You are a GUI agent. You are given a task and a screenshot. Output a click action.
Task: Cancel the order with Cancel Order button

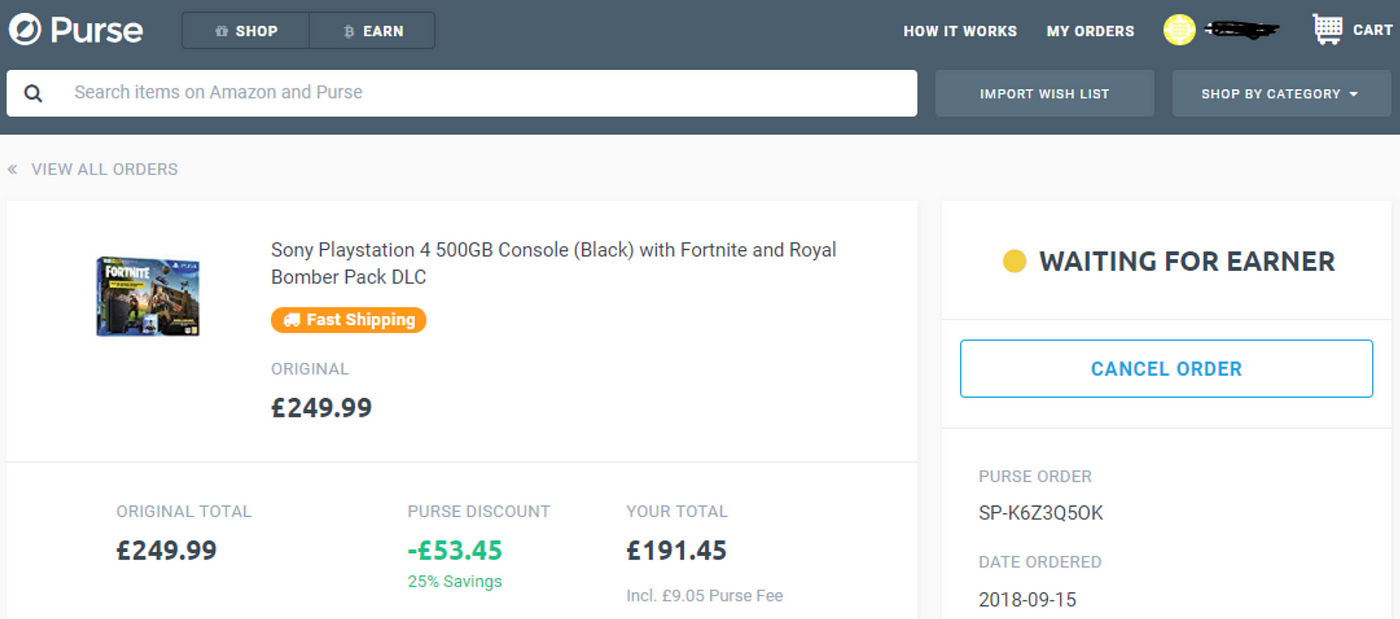click(x=1166, y=369)
